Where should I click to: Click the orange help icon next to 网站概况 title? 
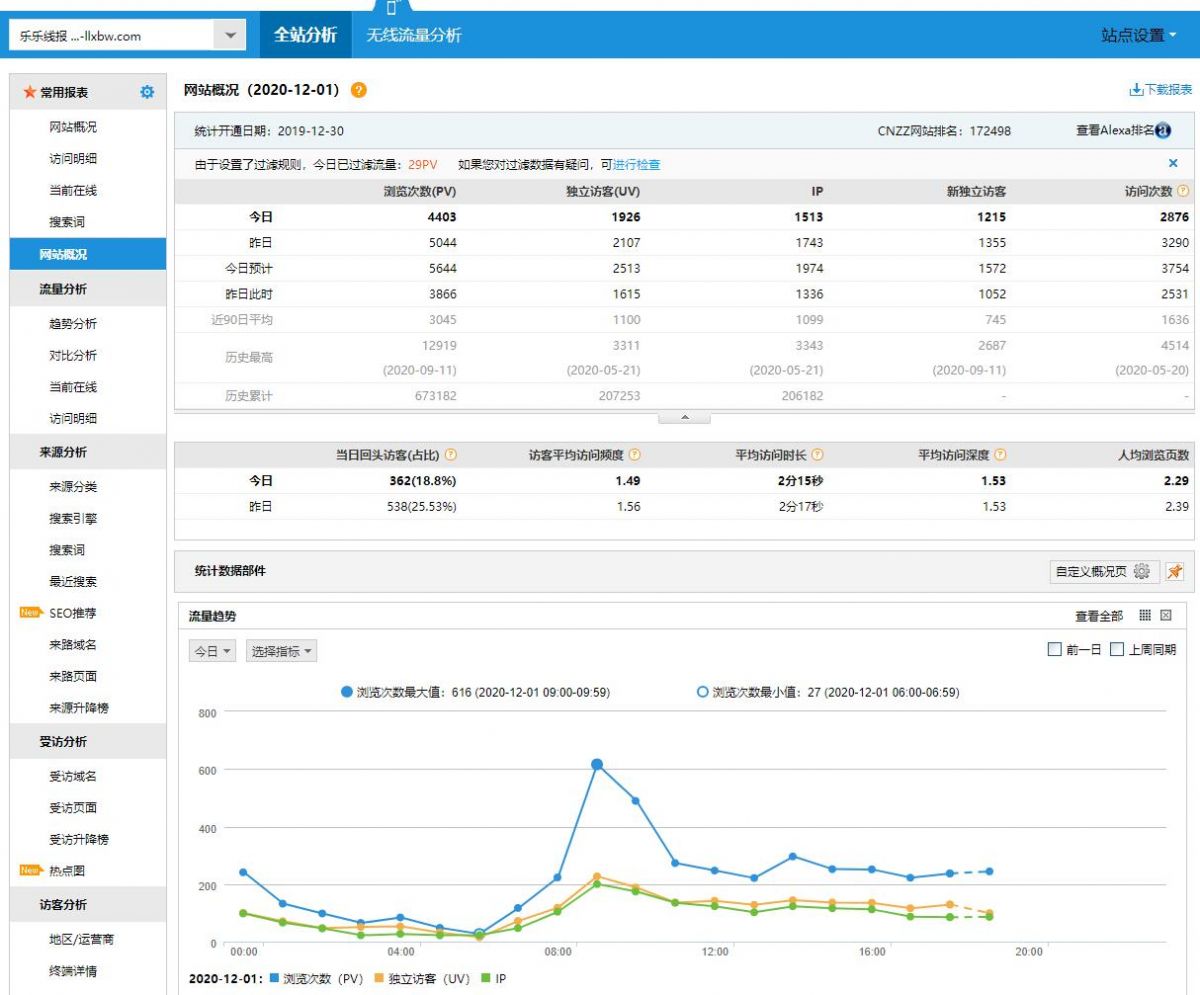tap(359, 90)
